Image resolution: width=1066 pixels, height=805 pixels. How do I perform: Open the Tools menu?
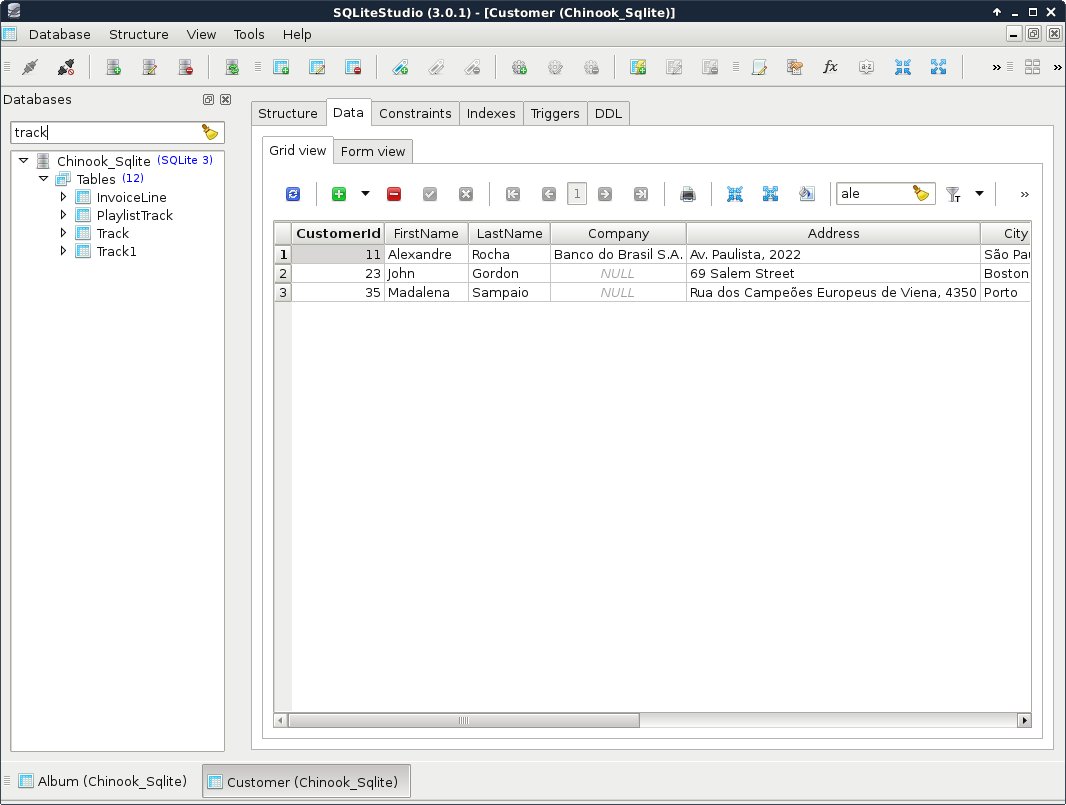pos(249,34)
